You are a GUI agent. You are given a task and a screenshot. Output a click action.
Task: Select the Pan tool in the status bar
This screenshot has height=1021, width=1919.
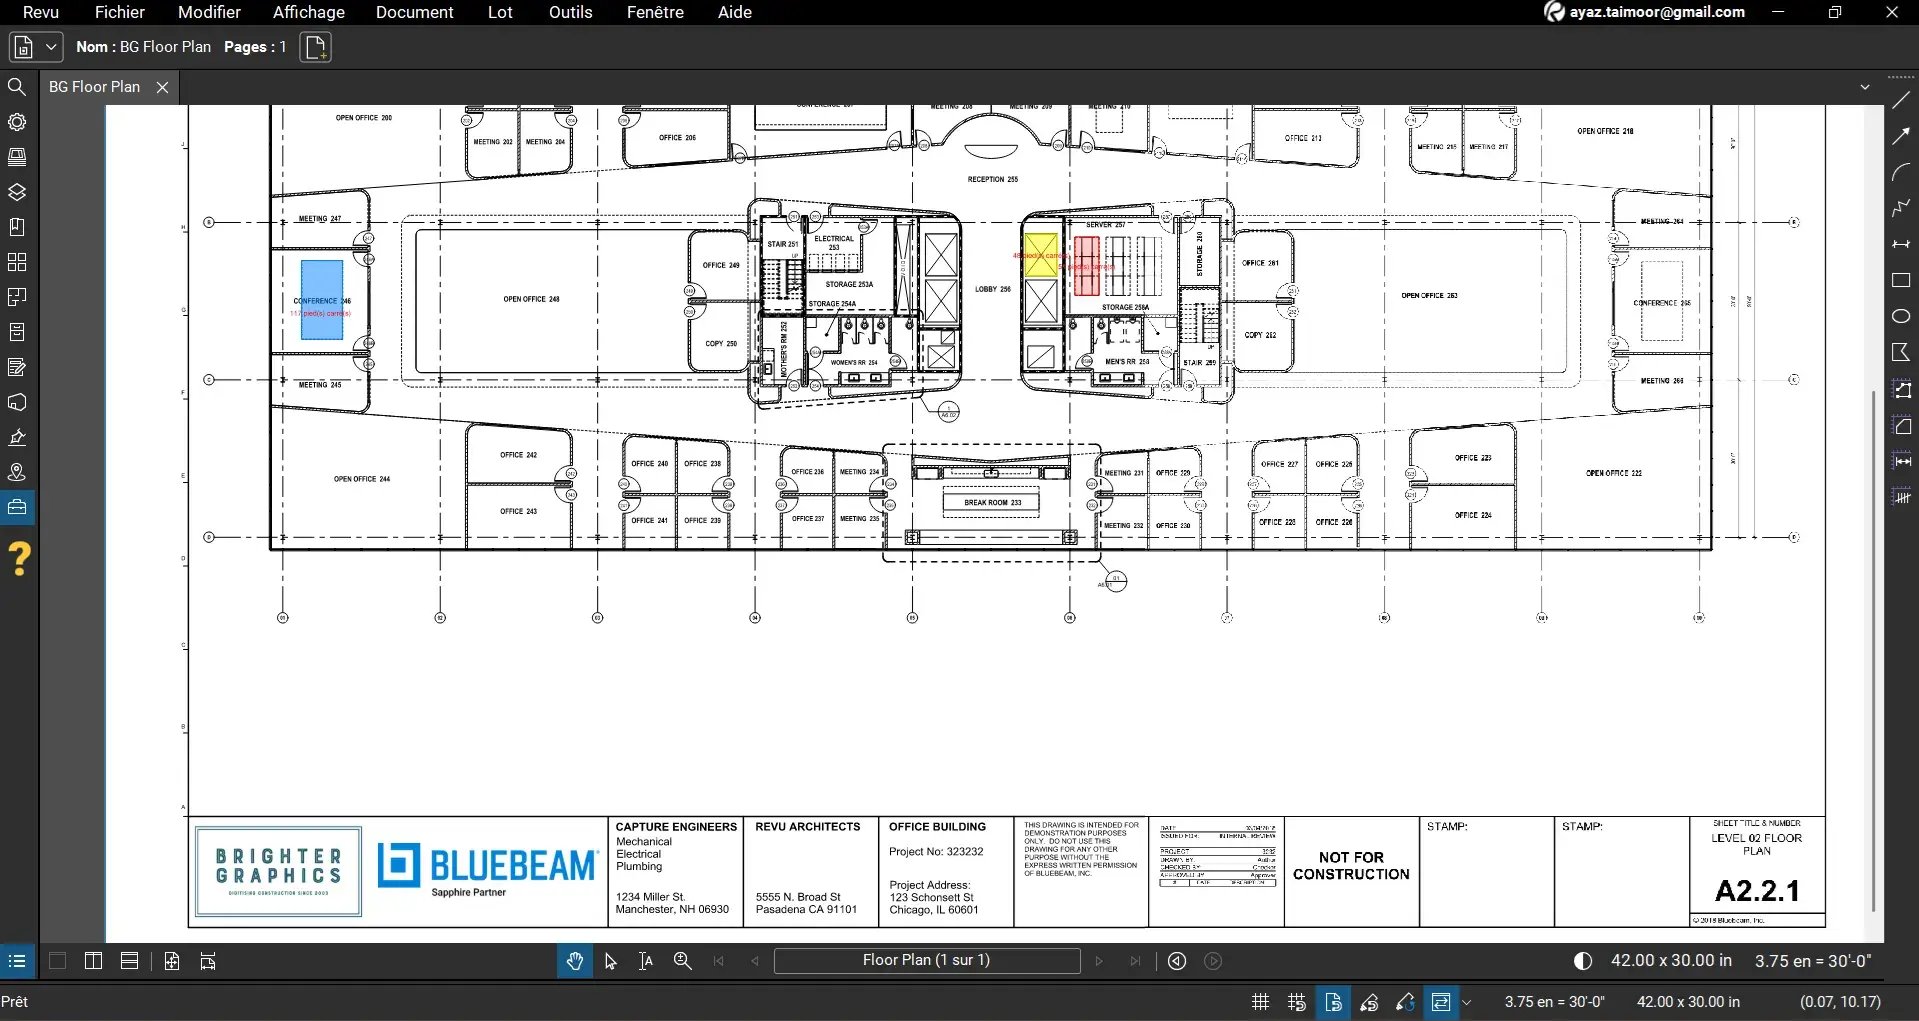[573, 961]
